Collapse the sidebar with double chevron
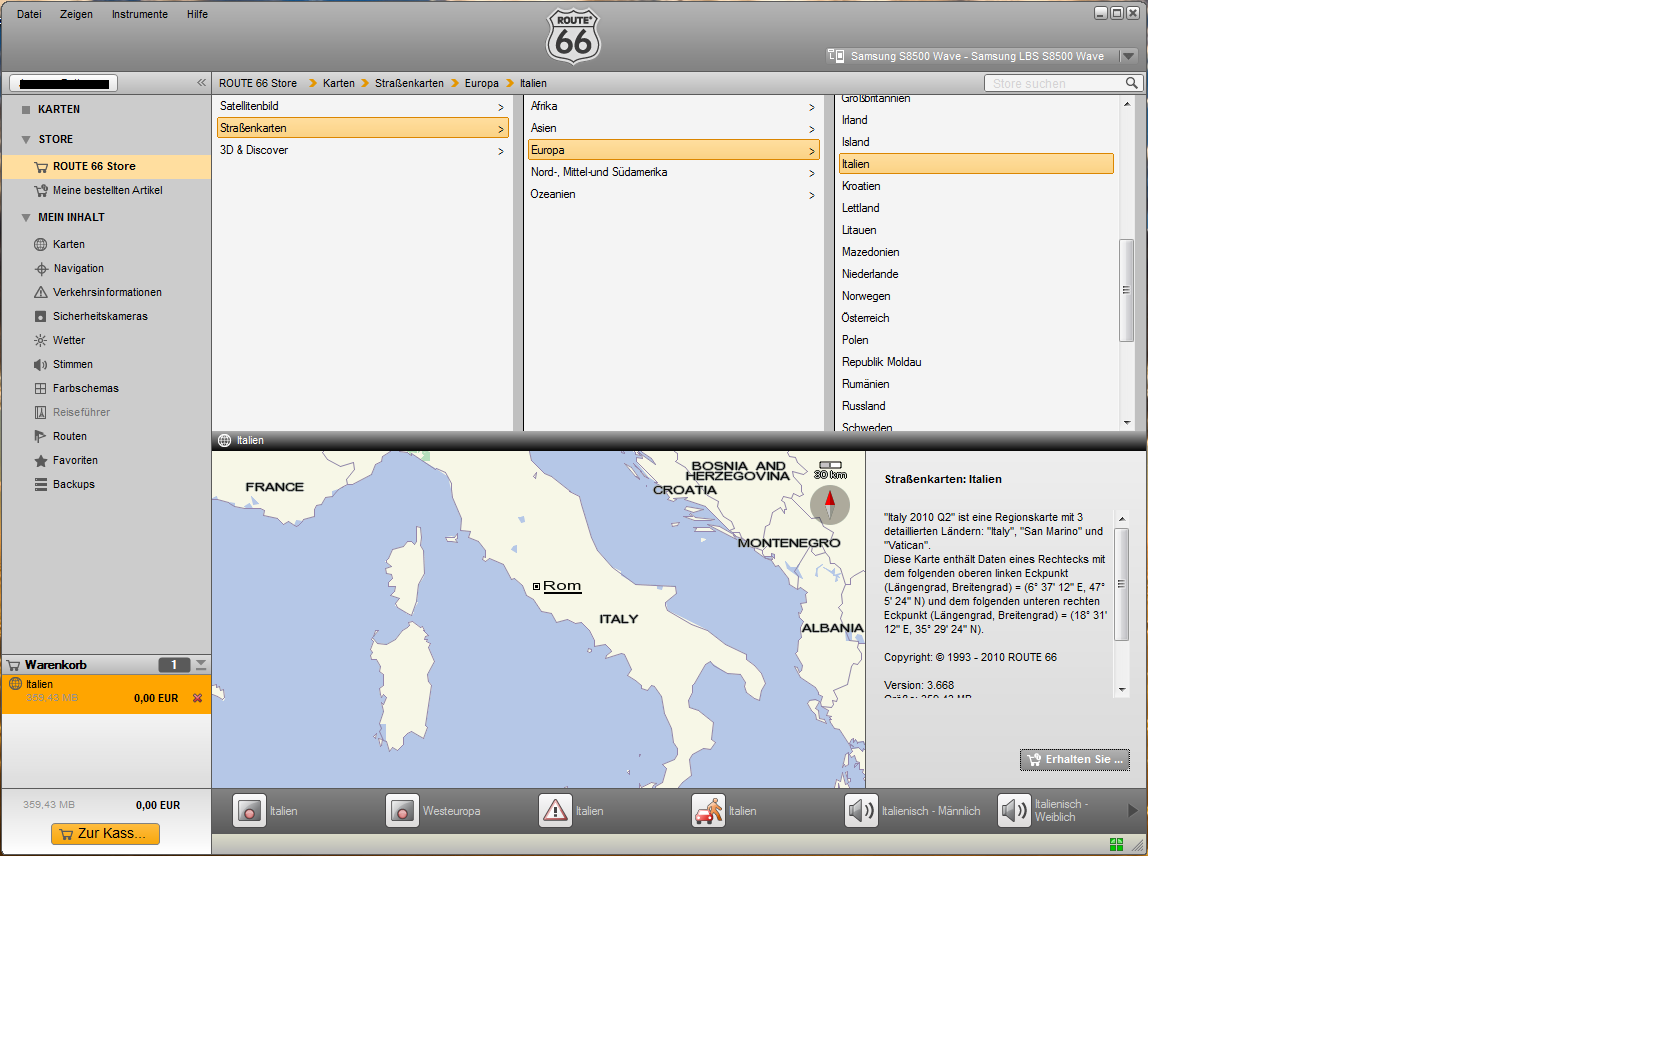The width and height of the screenshot is (1680, 1050). [x=201, y=83]
